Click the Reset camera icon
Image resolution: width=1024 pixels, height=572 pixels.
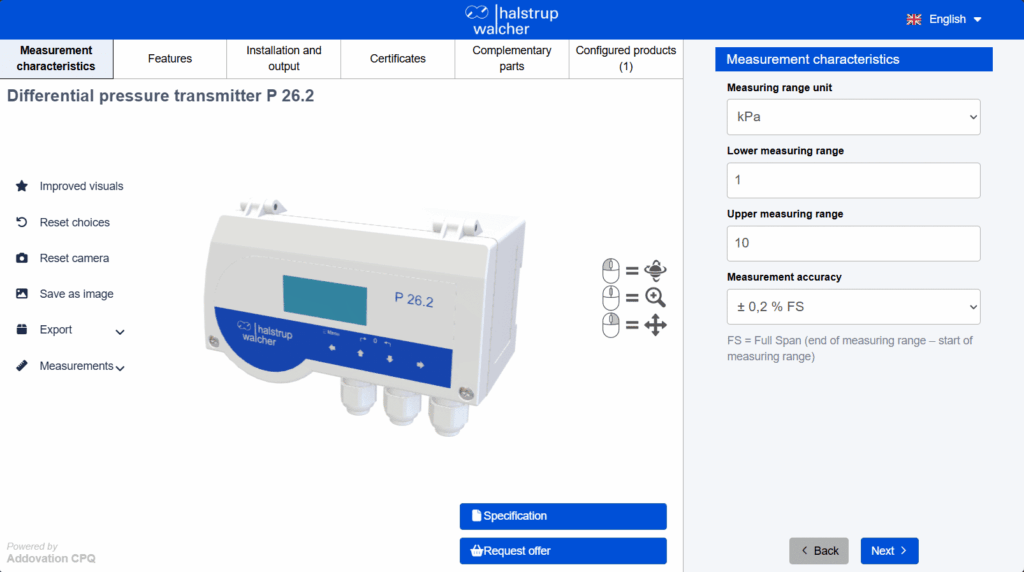[x=22, y=258]
